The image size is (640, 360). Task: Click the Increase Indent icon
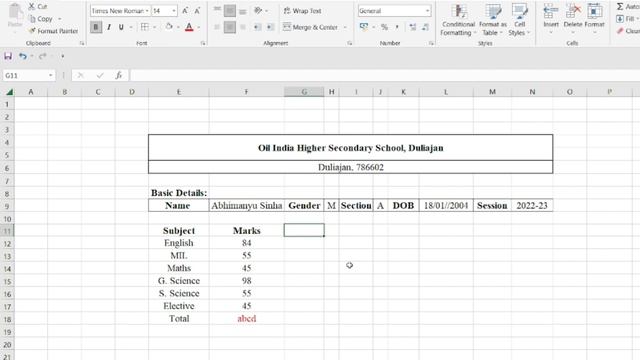(270, 27)
